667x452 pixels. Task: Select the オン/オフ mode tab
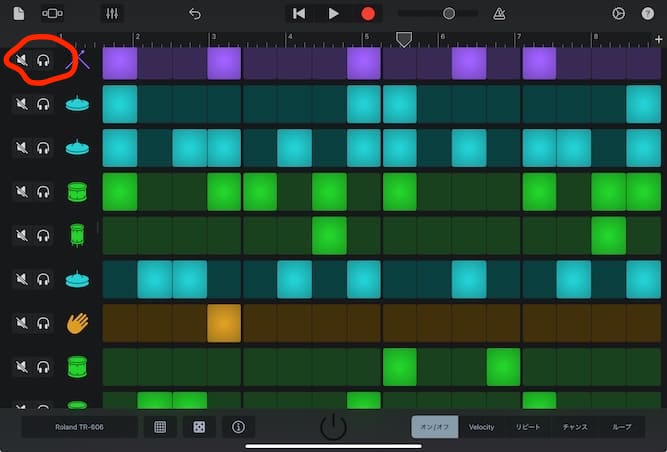pyautogui.click(x=435, y=427)
